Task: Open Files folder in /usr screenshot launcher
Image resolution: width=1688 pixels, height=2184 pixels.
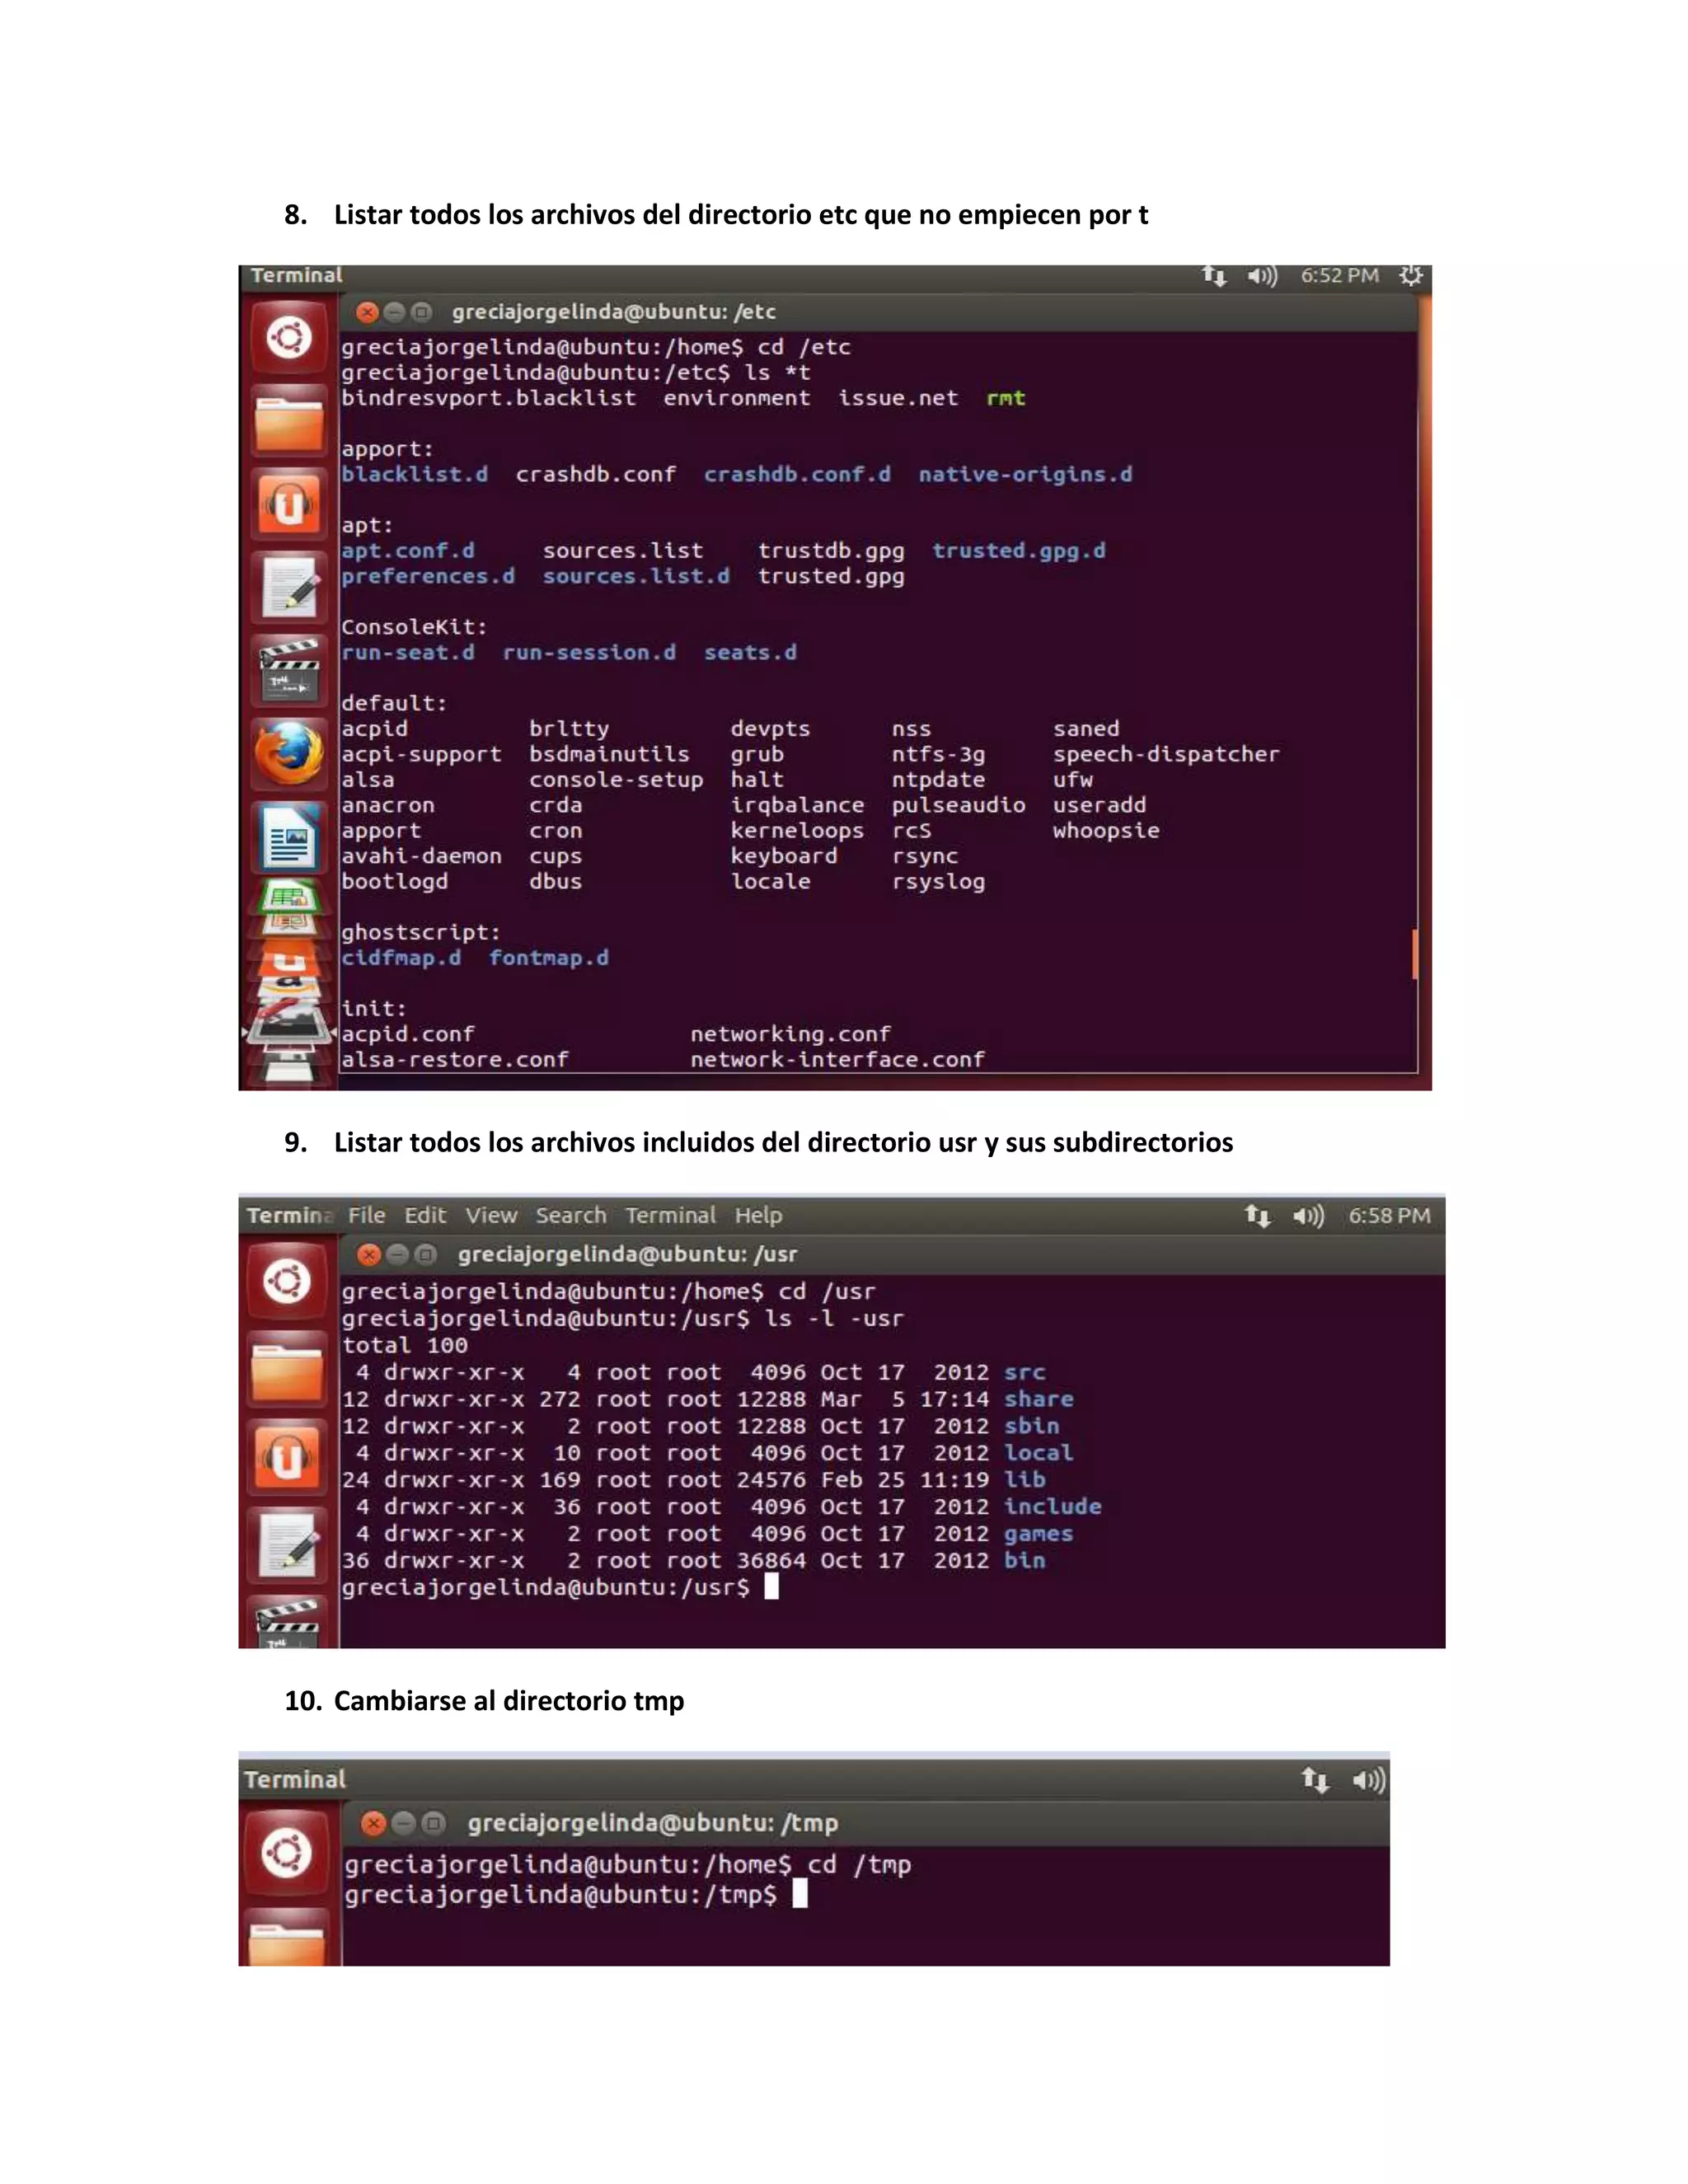Action: tap(288, 1369)
